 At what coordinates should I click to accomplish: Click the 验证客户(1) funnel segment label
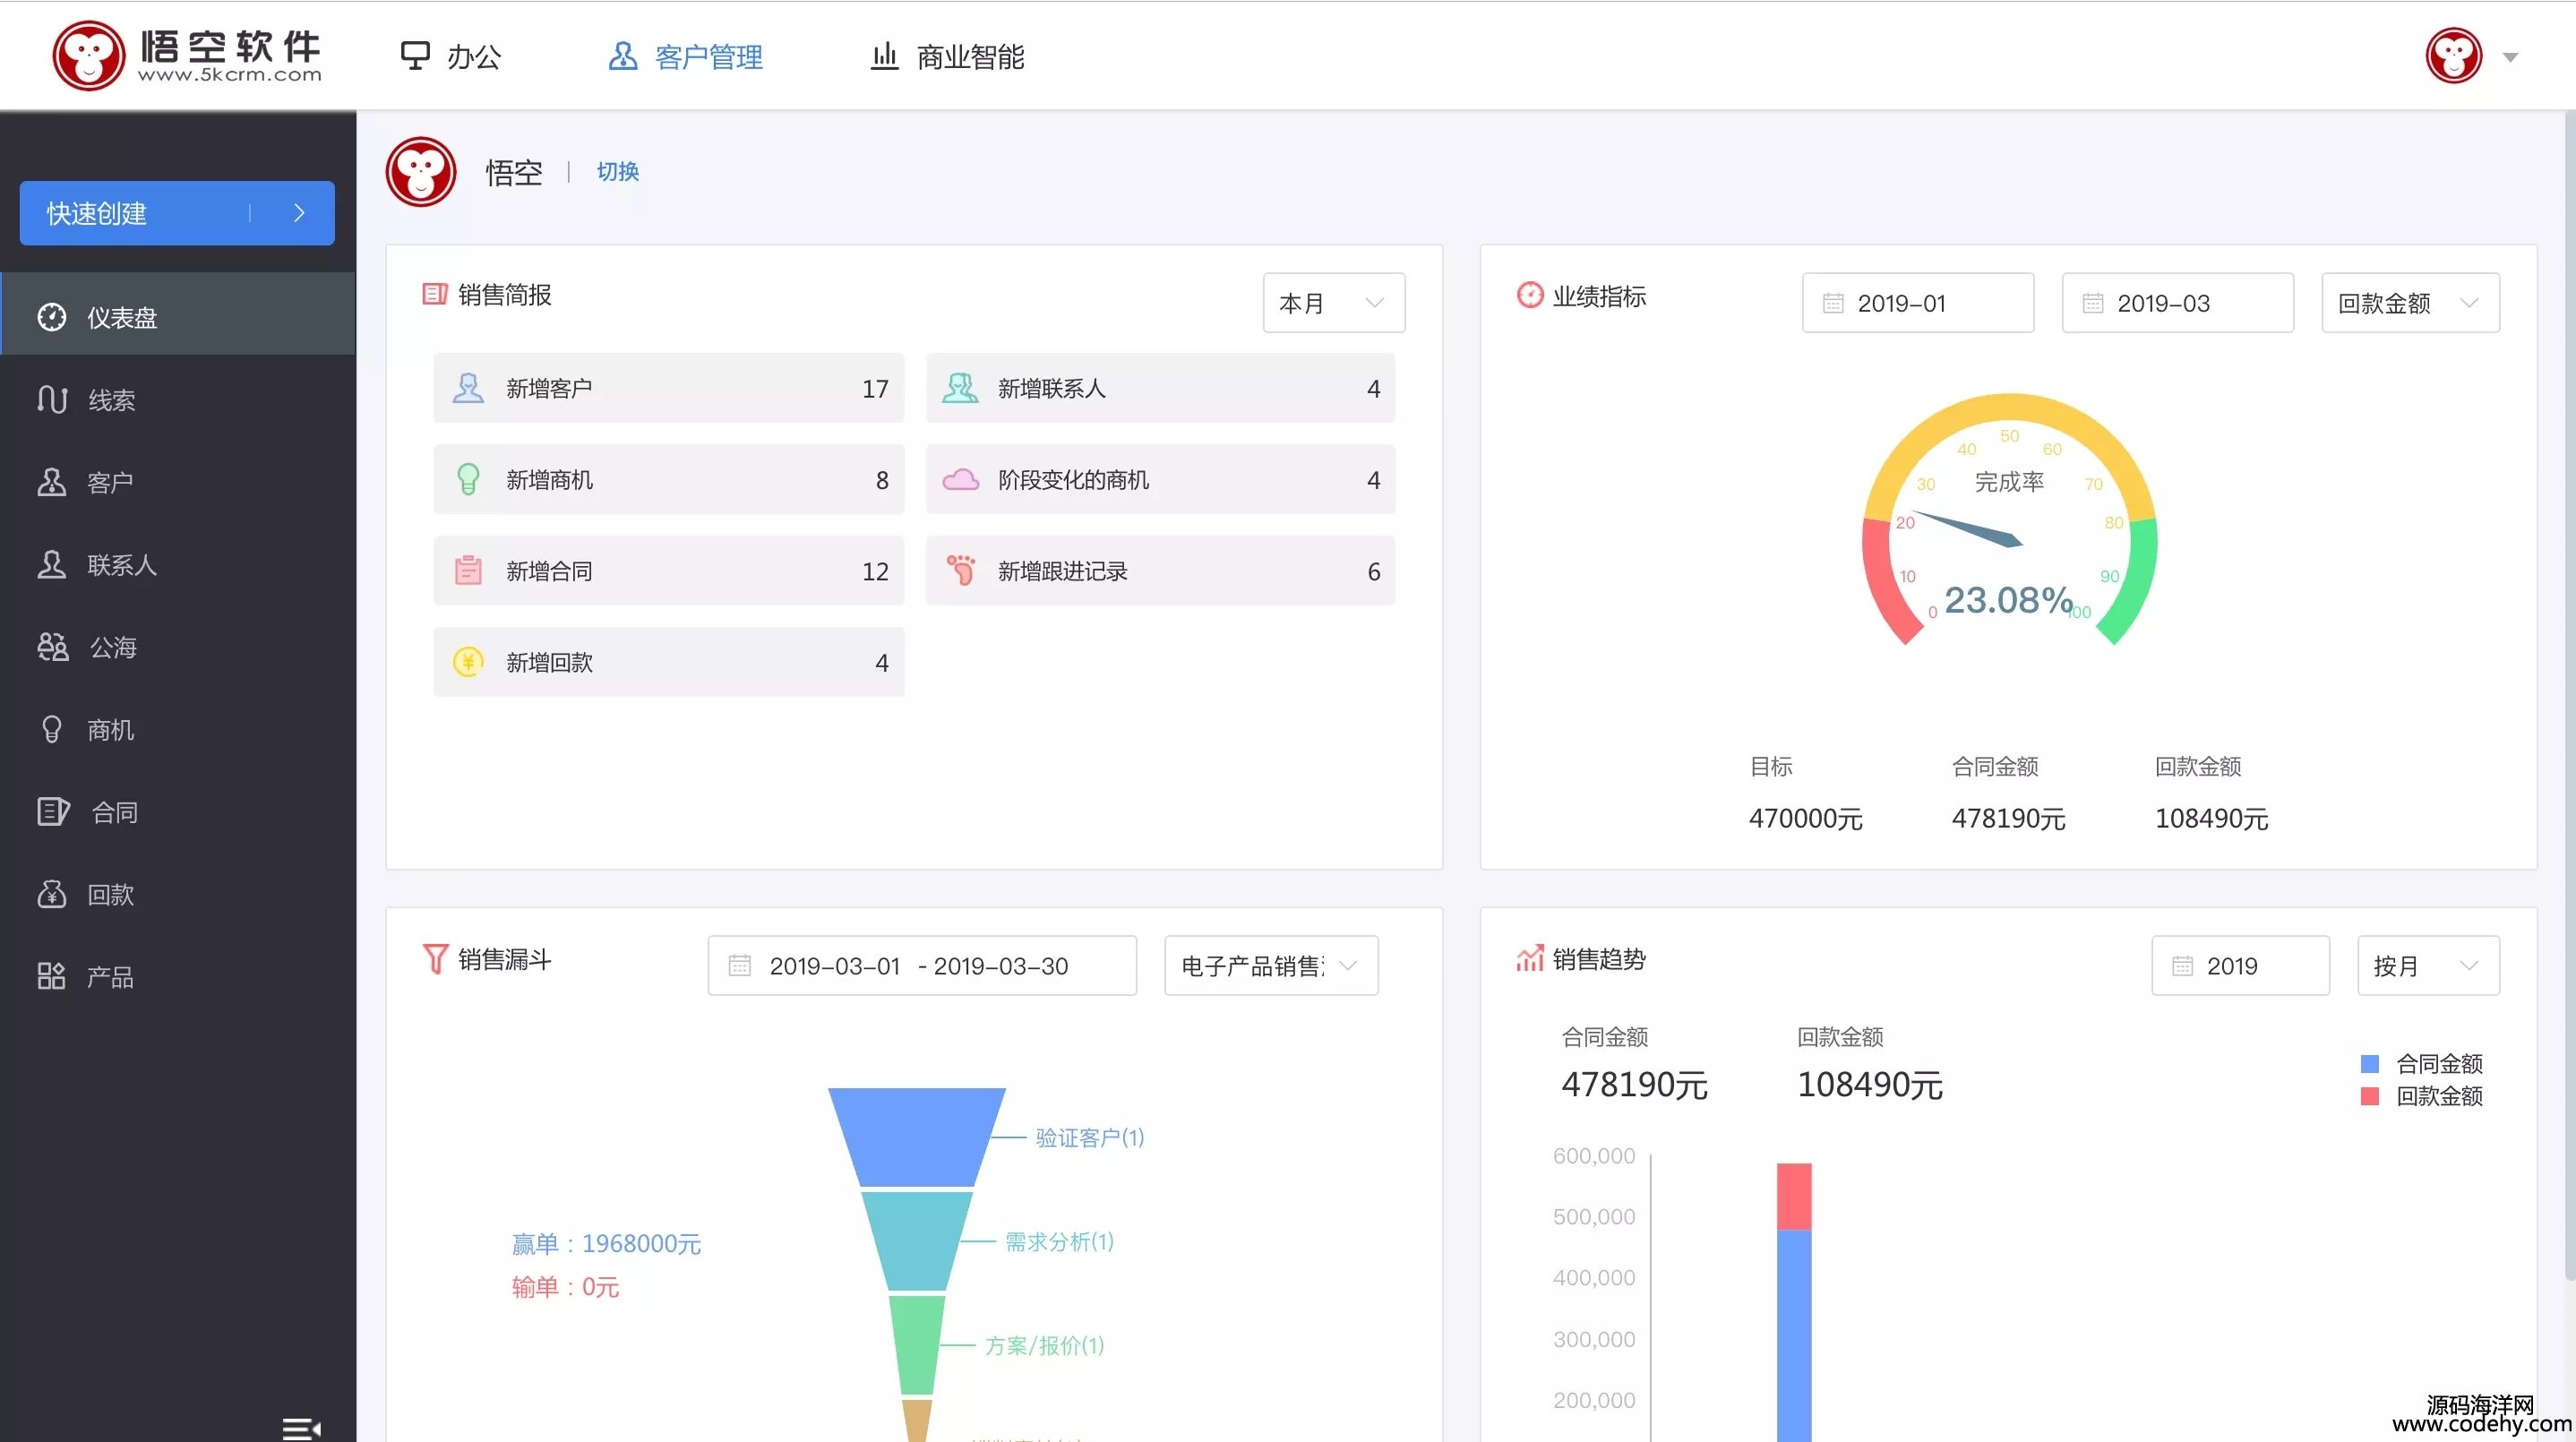(1090, 1138)
